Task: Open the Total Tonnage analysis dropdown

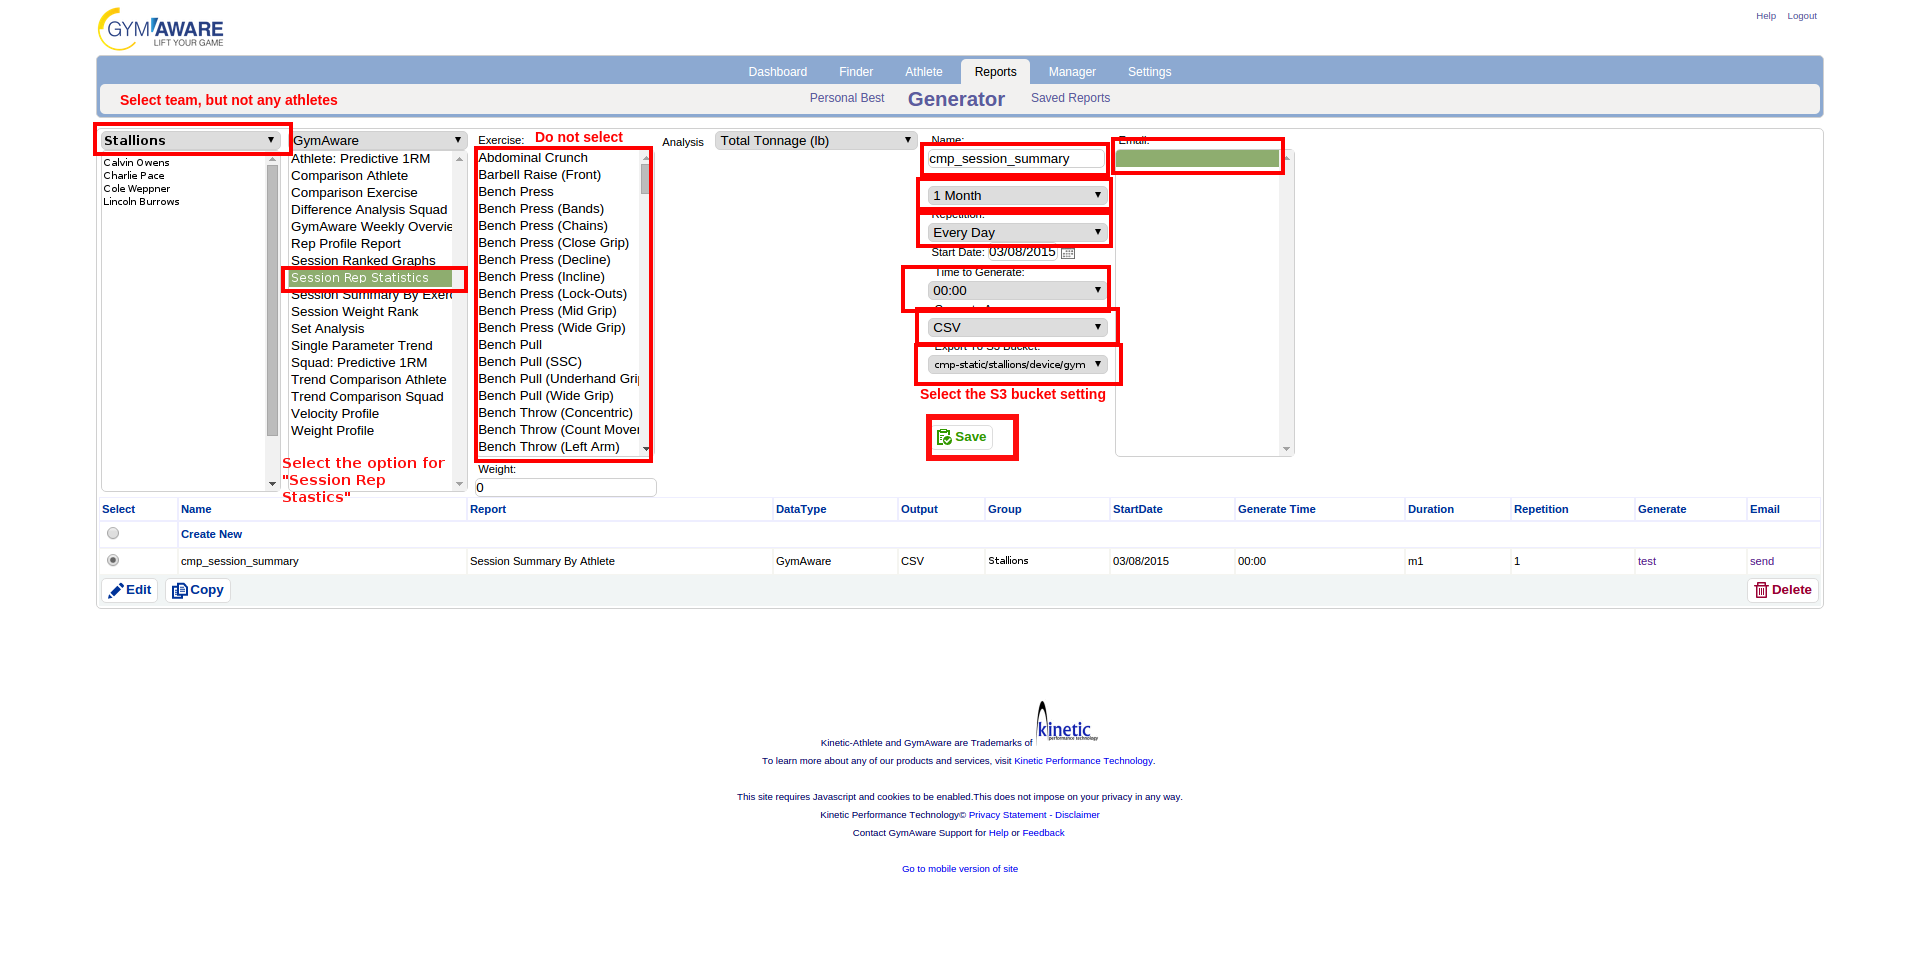Action: (x=815, y=141)
